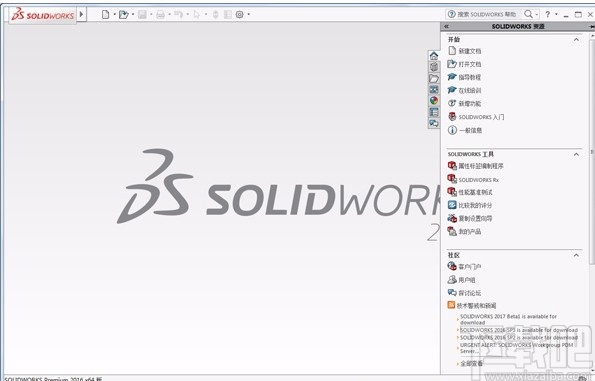The width and height of the screenshot is (595, 381).
Task: Open news item SOLIDWORKS 2016 SP3 is available
Action: [x=519, y=330]
